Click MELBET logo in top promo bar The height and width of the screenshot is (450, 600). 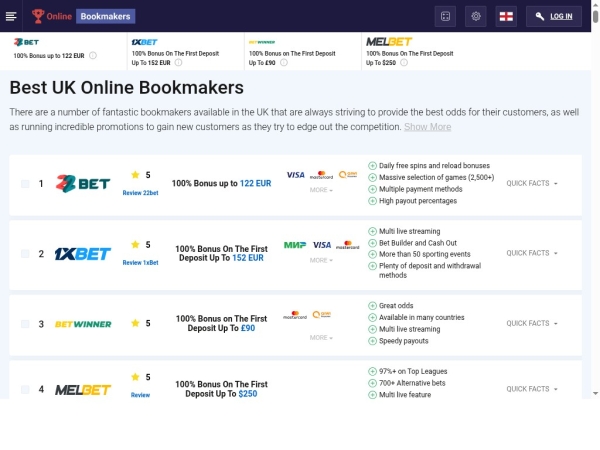click(x=389, y=41)
